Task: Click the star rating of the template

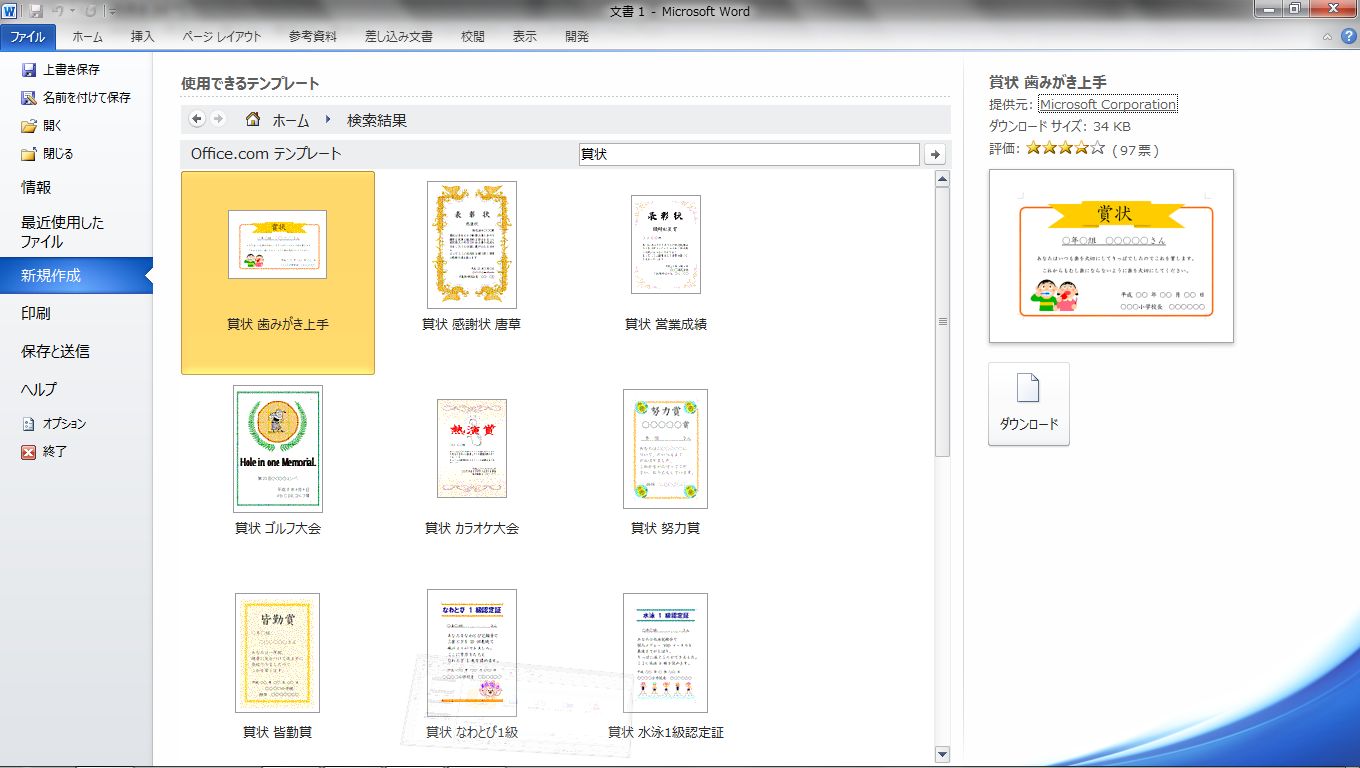Action: click(1065, 149)
